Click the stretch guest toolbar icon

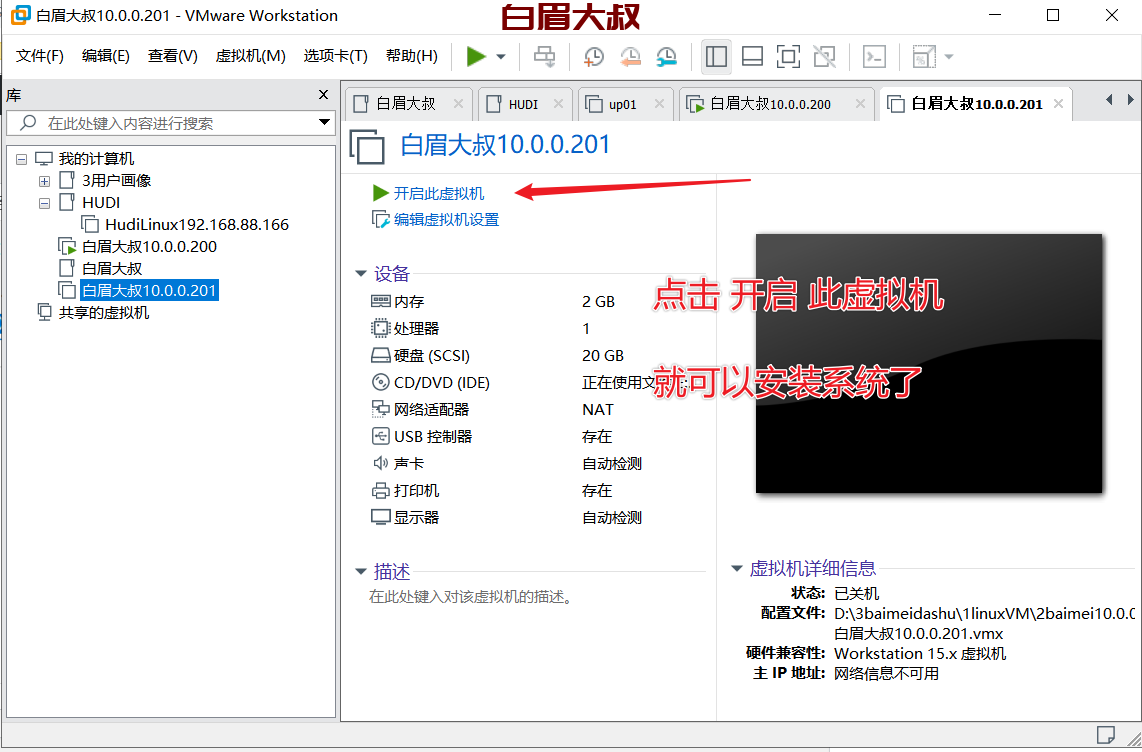click(924, 56)
